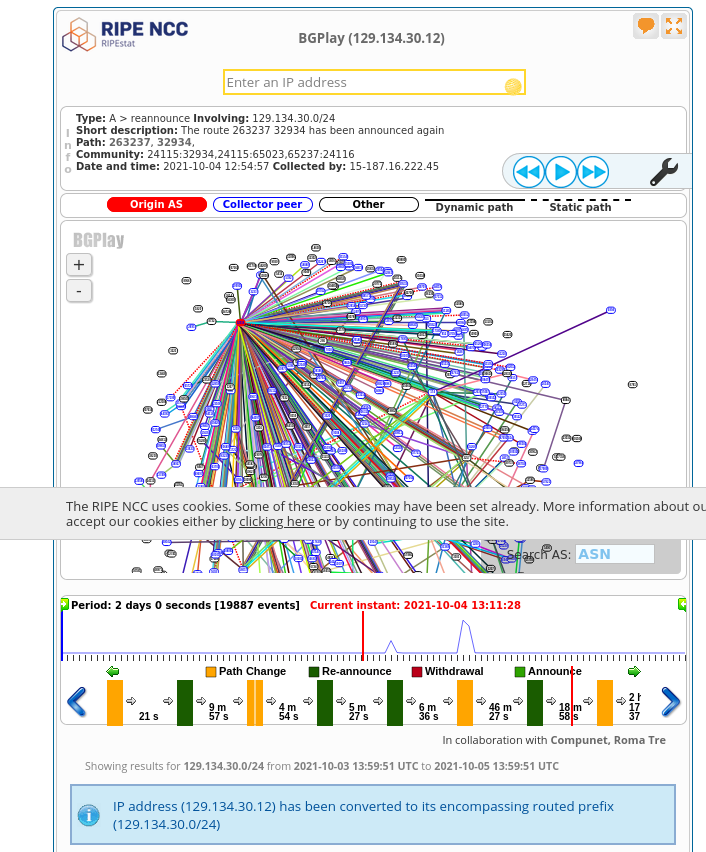Click the first orange Path Change event block

click(115, 703)
